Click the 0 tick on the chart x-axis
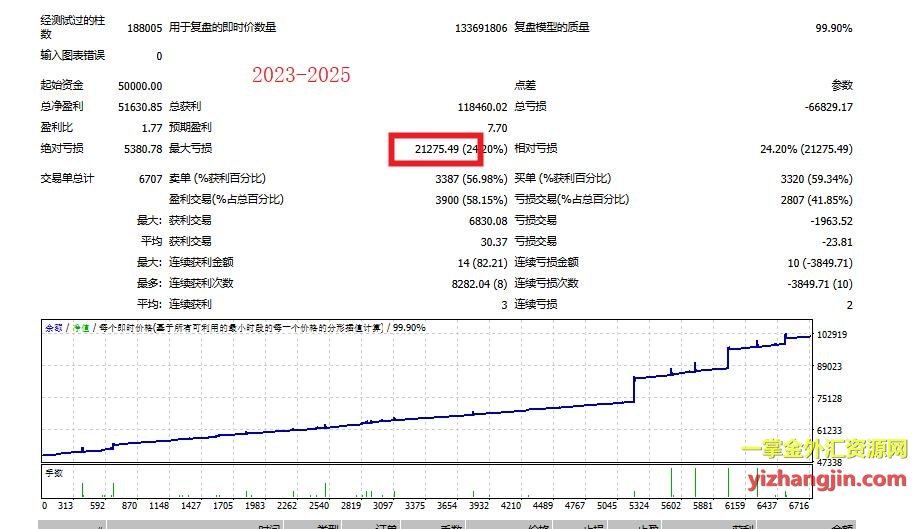923x529 pixels. tap(44, 505)
